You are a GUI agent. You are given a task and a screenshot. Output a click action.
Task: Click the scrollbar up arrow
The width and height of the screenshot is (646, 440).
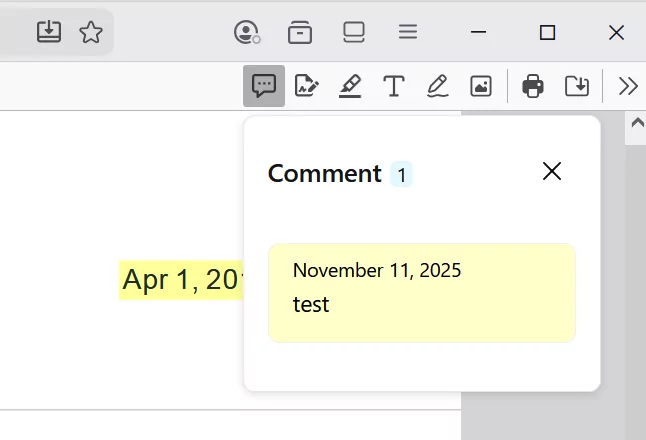635,125
